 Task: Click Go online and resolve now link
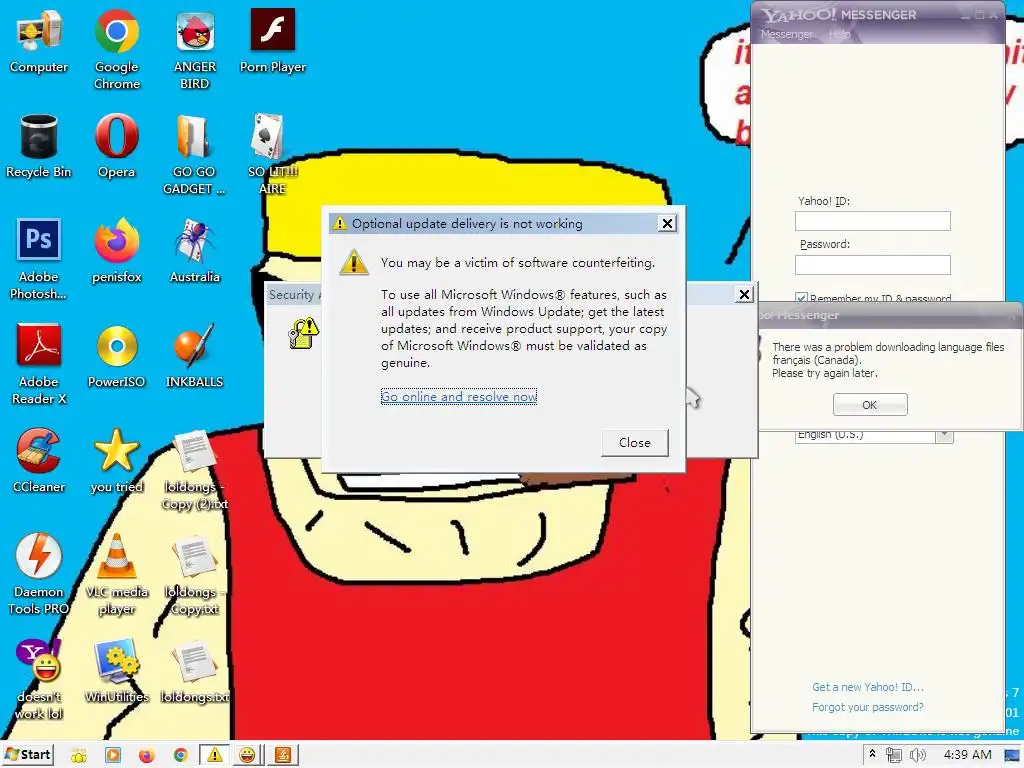458,396
